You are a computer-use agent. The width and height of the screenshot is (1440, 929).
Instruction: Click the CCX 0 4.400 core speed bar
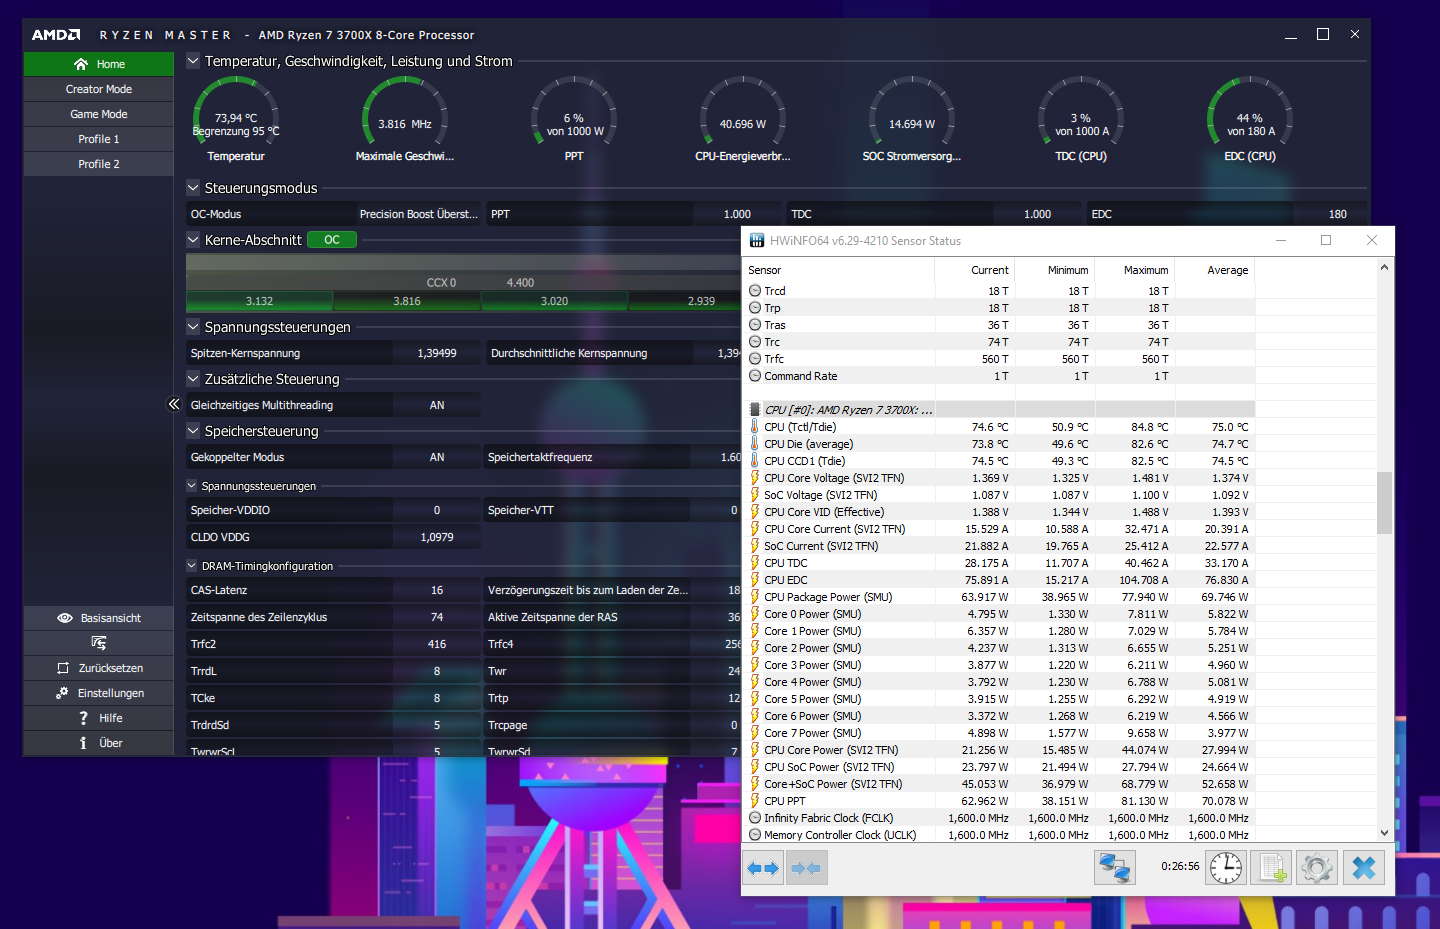point(463,282)
